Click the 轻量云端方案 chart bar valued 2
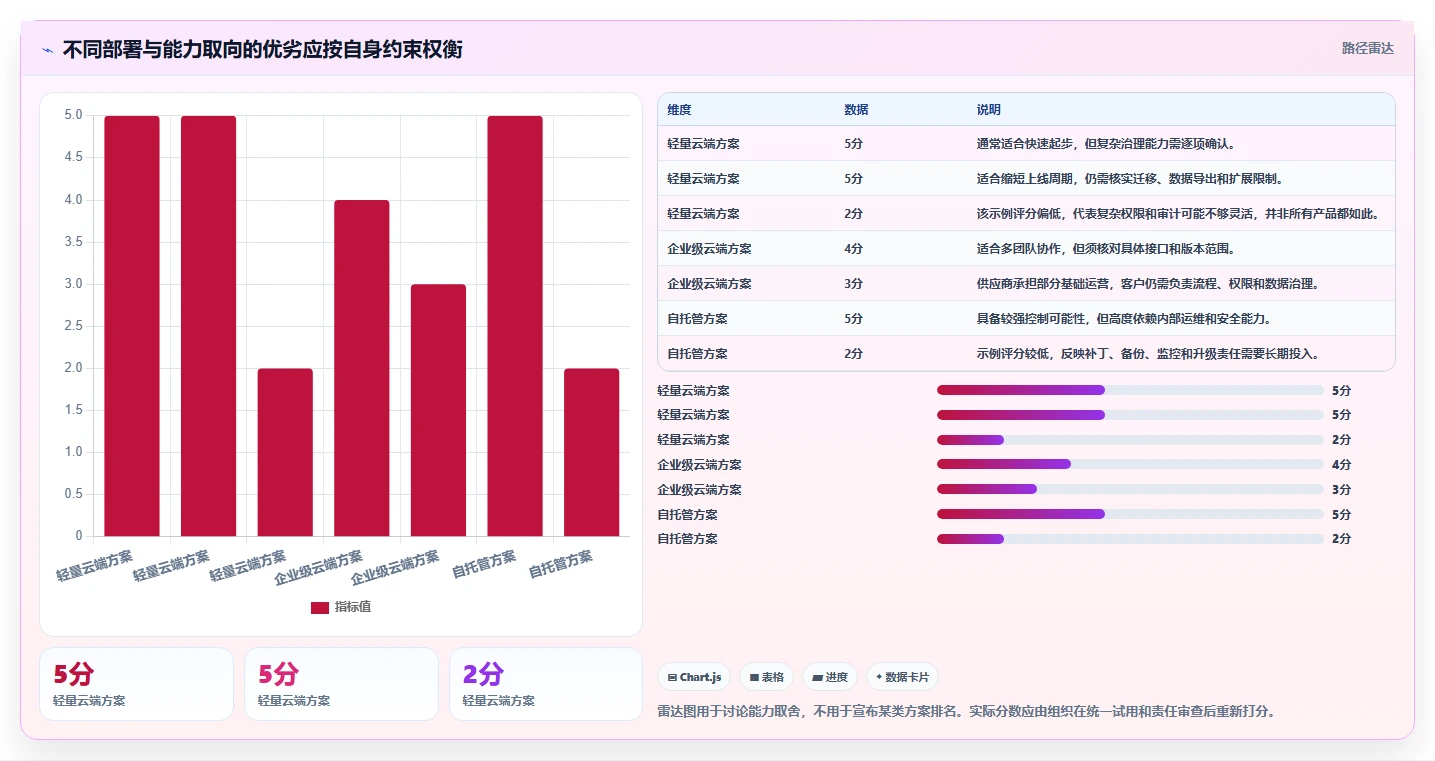 click(285, 452)
